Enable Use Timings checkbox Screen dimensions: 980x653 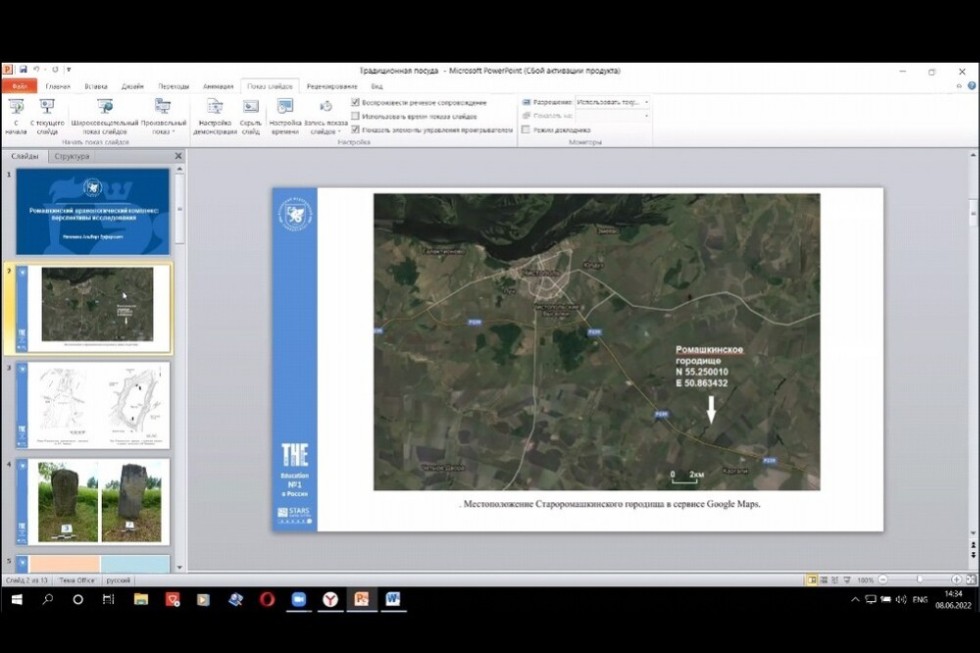click(356, 116)
